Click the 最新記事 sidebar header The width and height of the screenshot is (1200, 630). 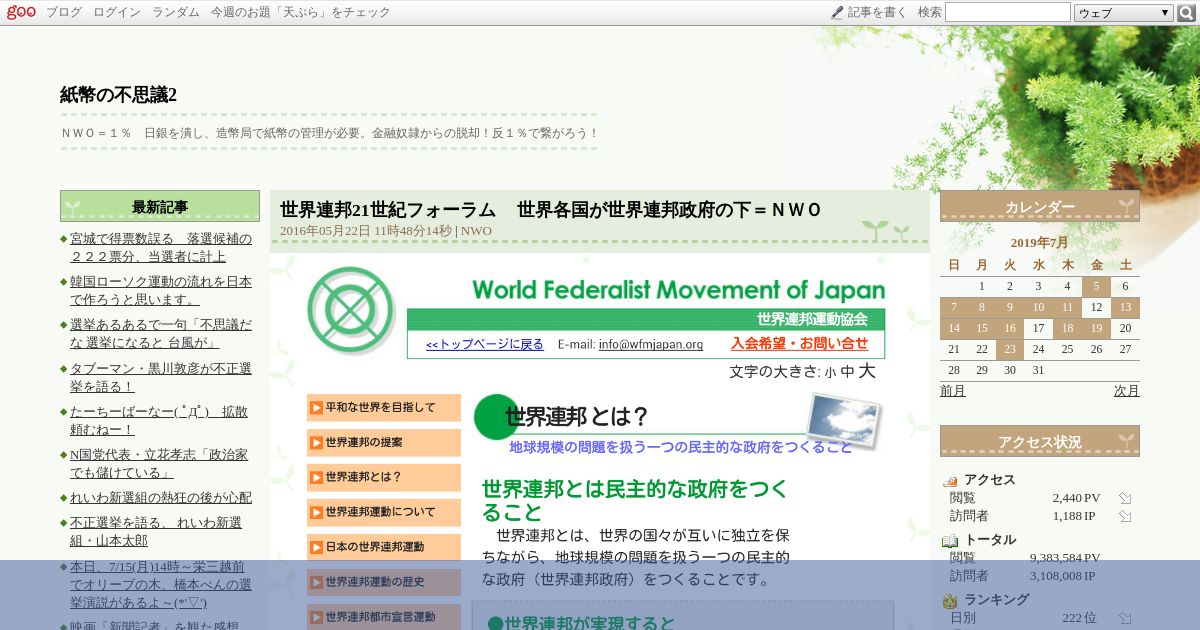(x=160, y=207)
